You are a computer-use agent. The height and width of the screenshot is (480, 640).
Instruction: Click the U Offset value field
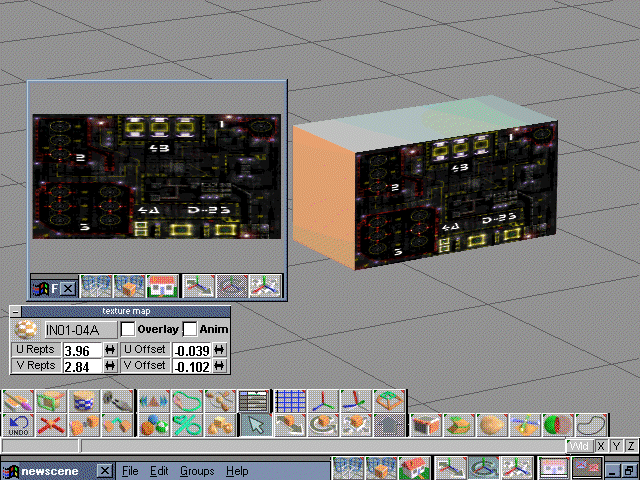[190, 350]
